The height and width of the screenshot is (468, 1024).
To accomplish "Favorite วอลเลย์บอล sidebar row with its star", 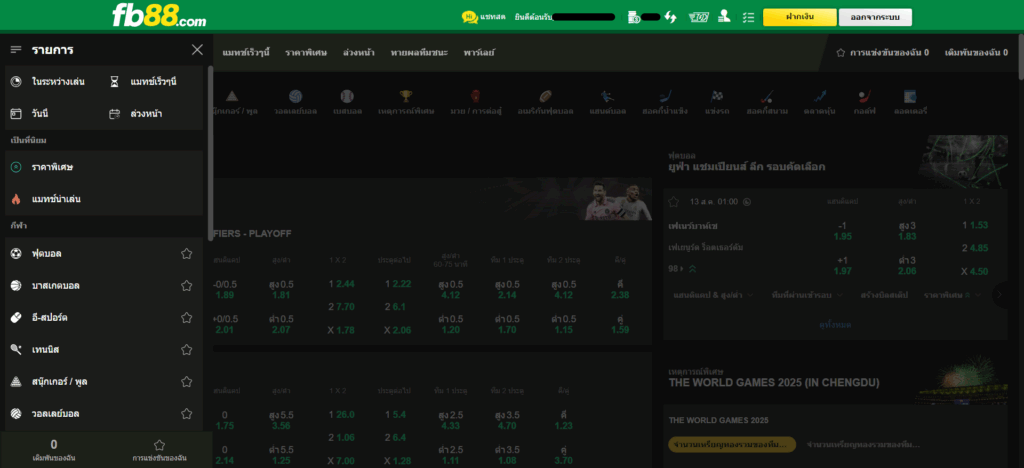I will click(187, 413).
